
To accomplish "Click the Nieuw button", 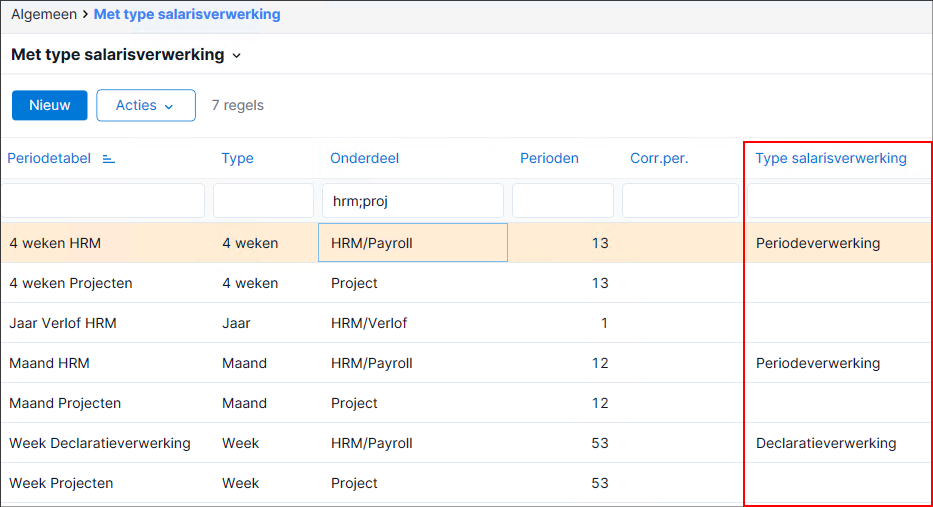I will (x=49, y=105).
